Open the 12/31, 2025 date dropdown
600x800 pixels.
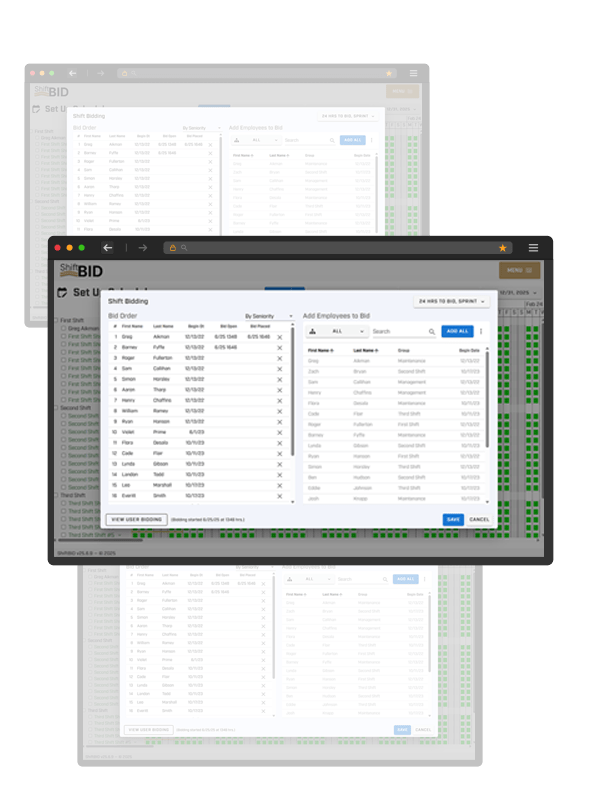tap(519, 293)
